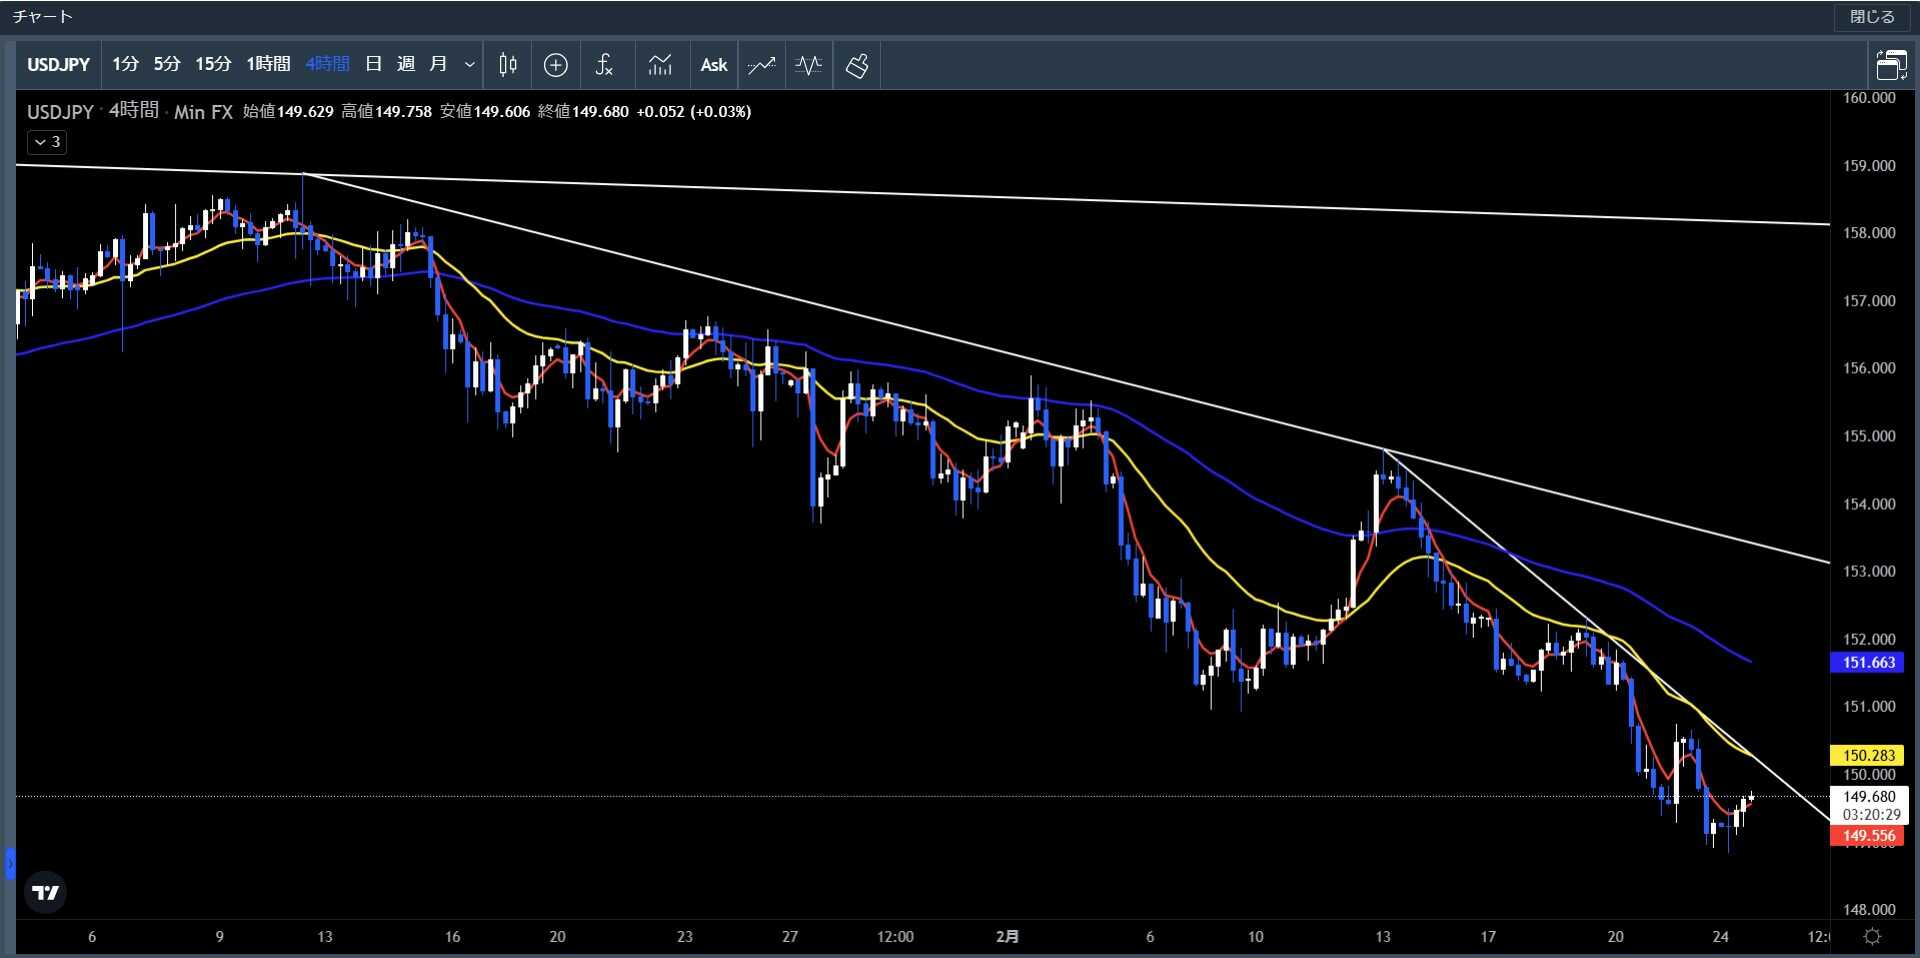Switch to the 1時間 timeframe

tap(268, 65)
